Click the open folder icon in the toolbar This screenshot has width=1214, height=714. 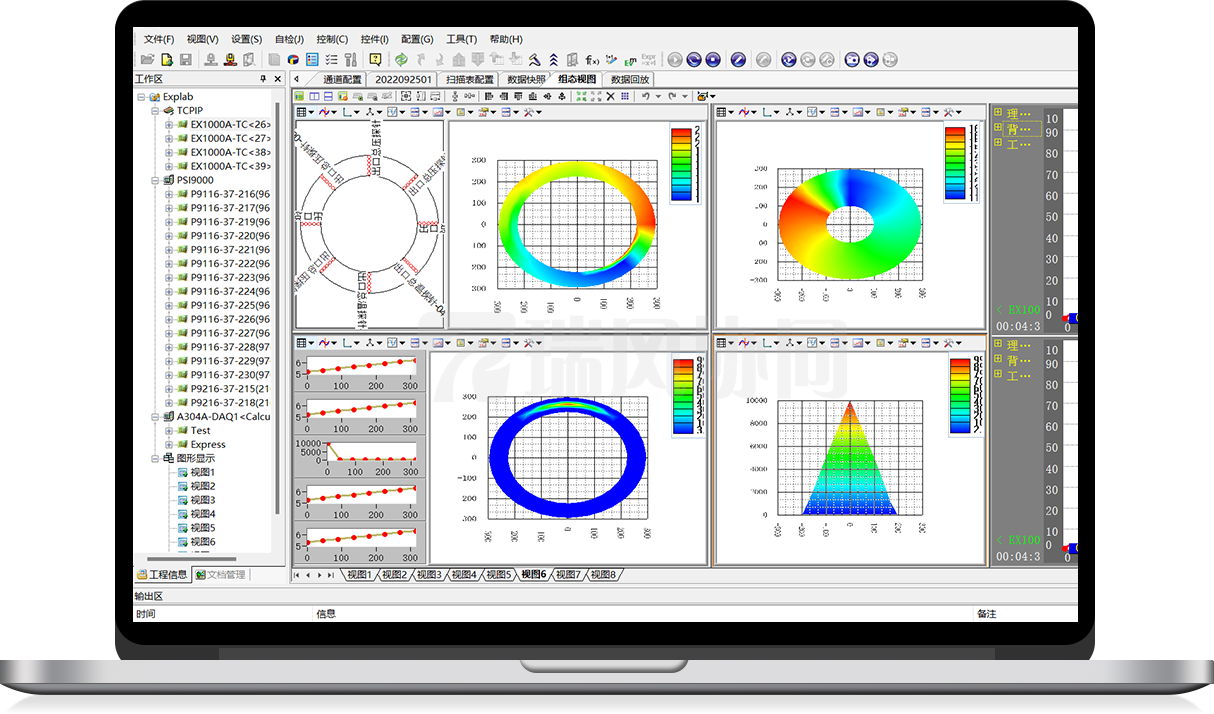click(147, 60)
